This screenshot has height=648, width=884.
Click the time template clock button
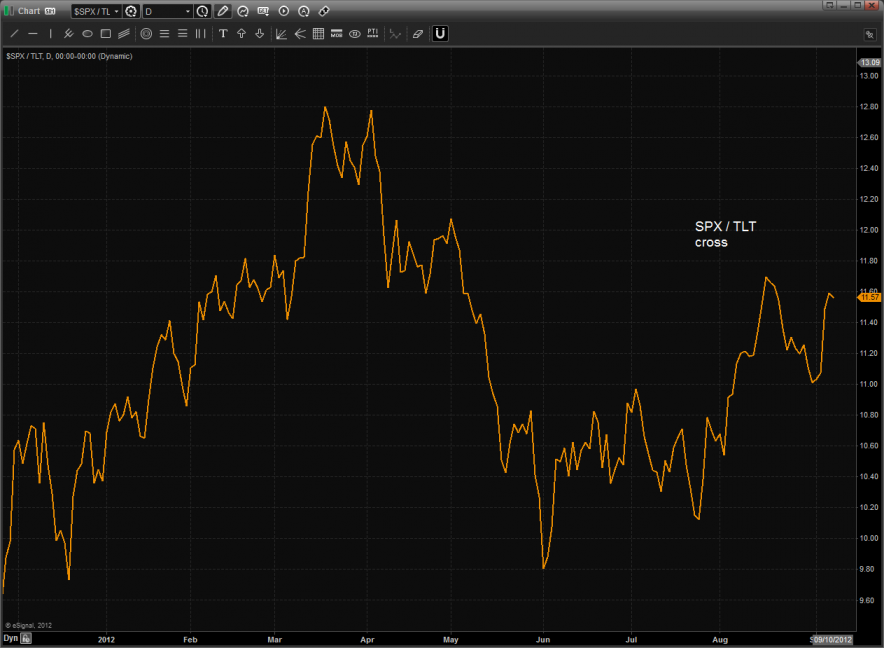point(203,11)
